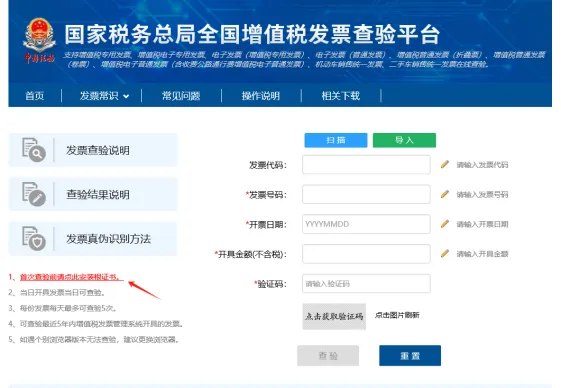Click the 发票查验说明 document magnifier icon

tap(34, 150)
